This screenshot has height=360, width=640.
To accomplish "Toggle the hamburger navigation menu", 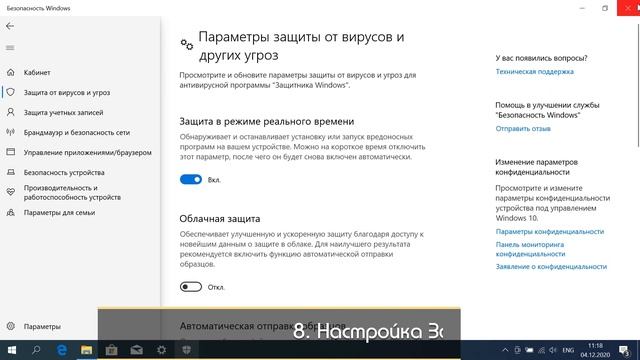I will tap(10, 48).
